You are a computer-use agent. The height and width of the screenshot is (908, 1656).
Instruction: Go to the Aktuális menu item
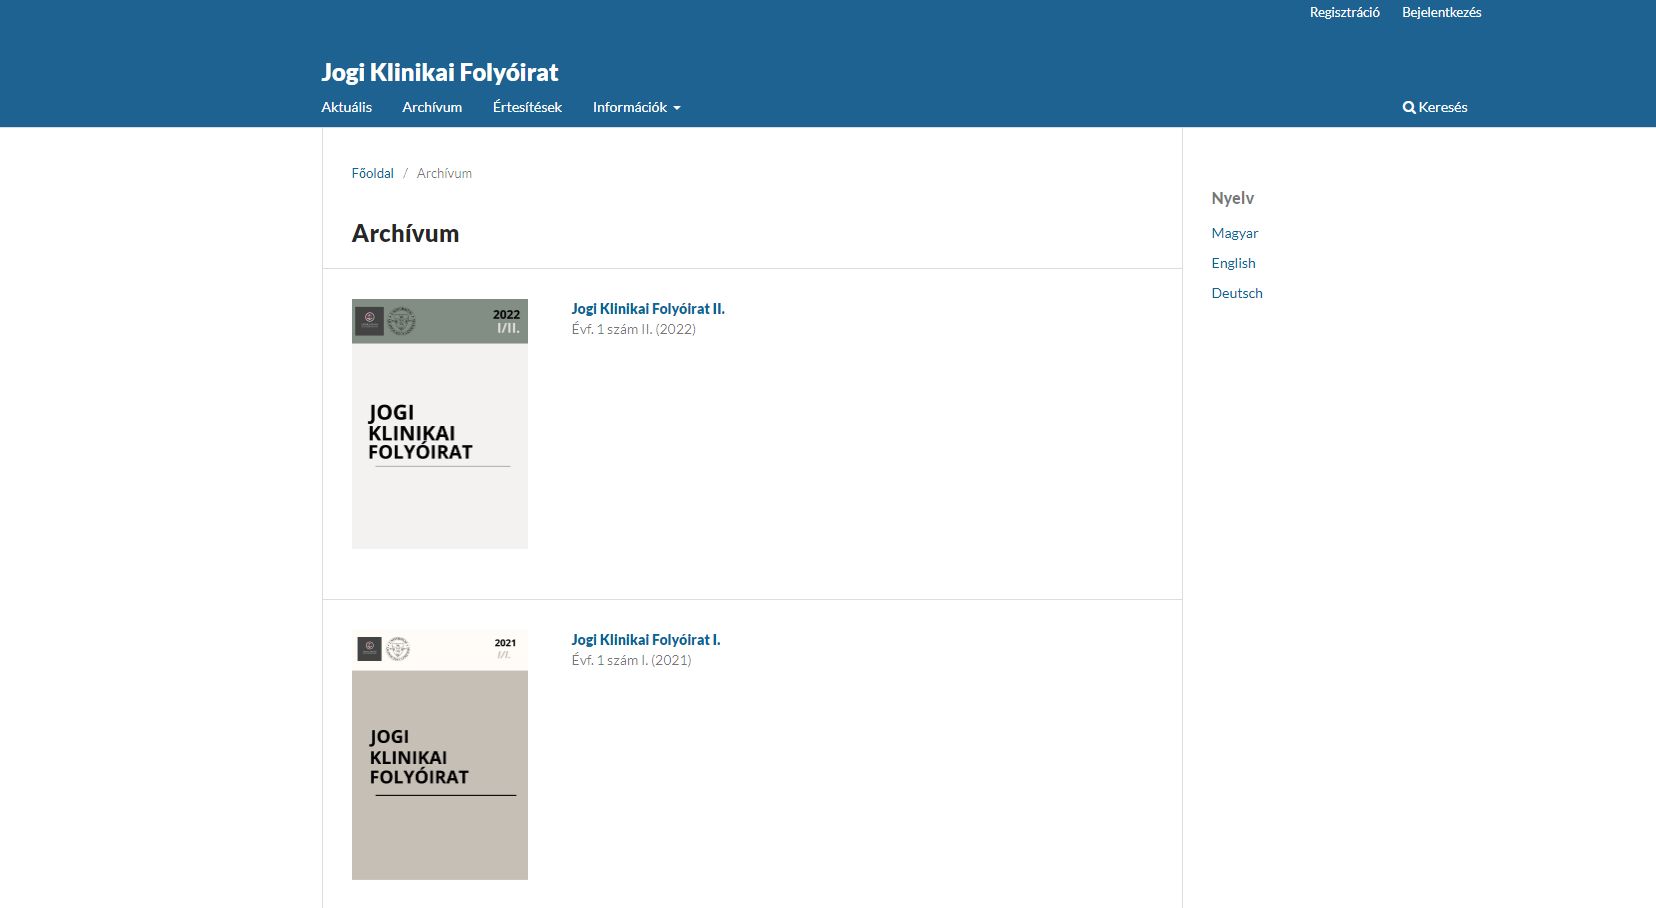(x=346, y=107)
